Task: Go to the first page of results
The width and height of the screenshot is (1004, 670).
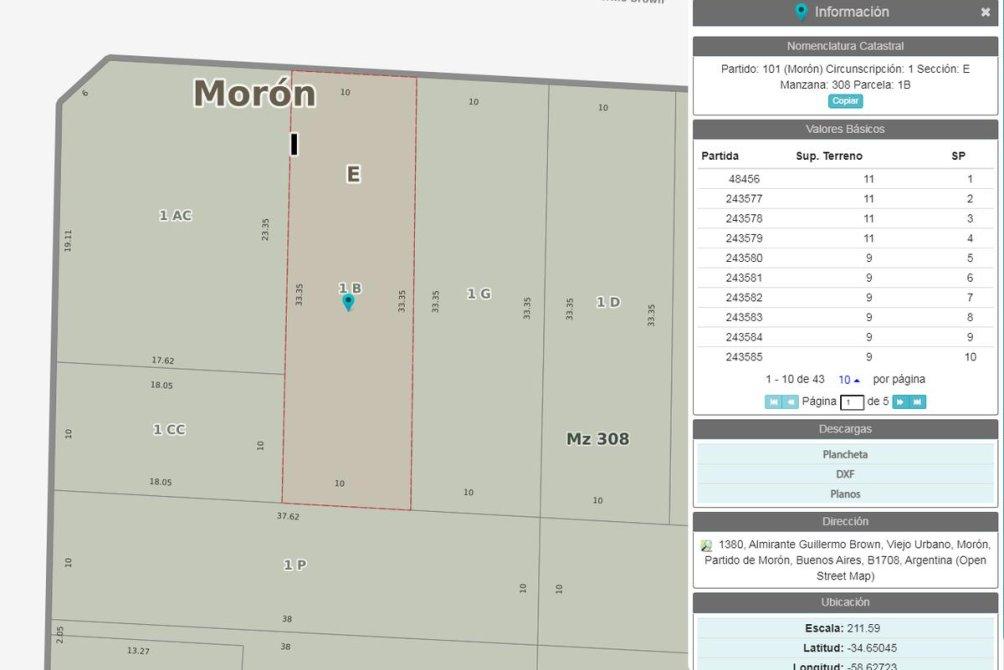Action: click(x=773, y=402)
